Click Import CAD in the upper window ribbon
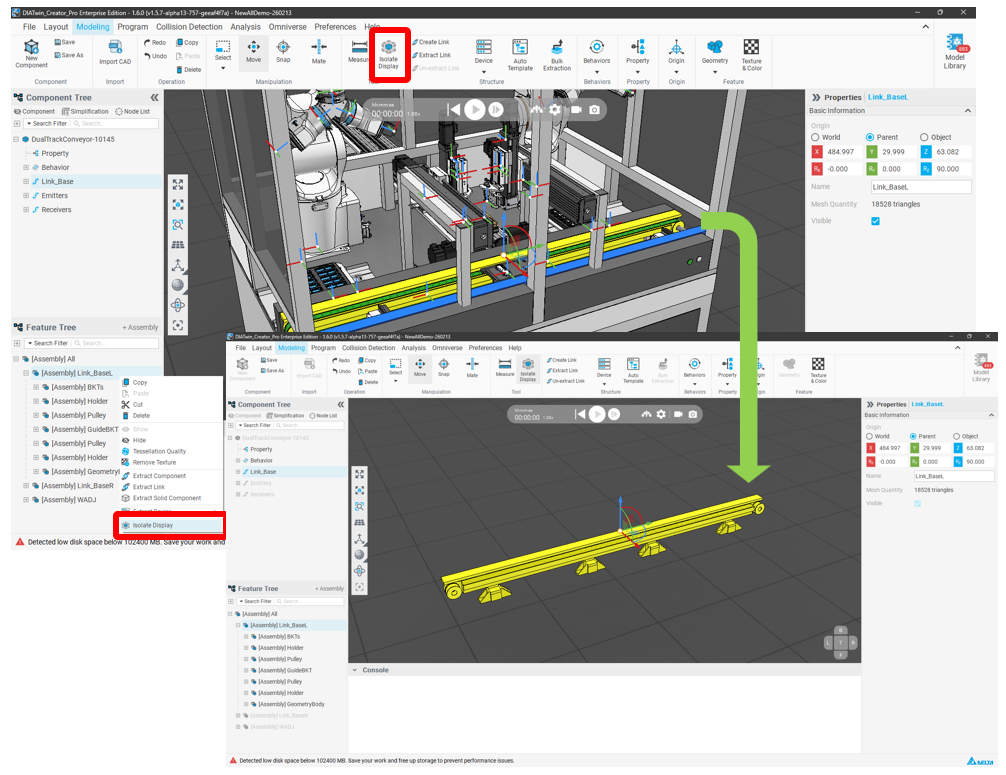Screen dimensions: 1006x775 coord(115,53)
